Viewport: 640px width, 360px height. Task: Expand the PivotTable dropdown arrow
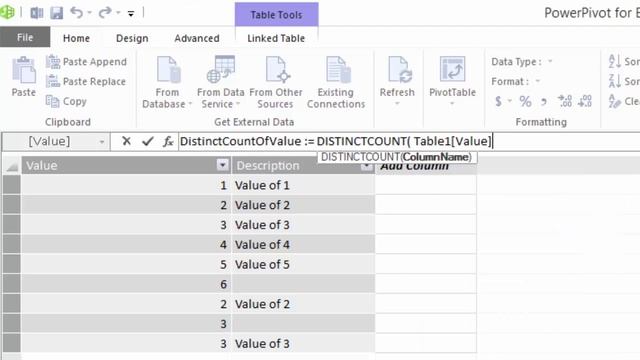pyautogui.click(x=452, y=104)
